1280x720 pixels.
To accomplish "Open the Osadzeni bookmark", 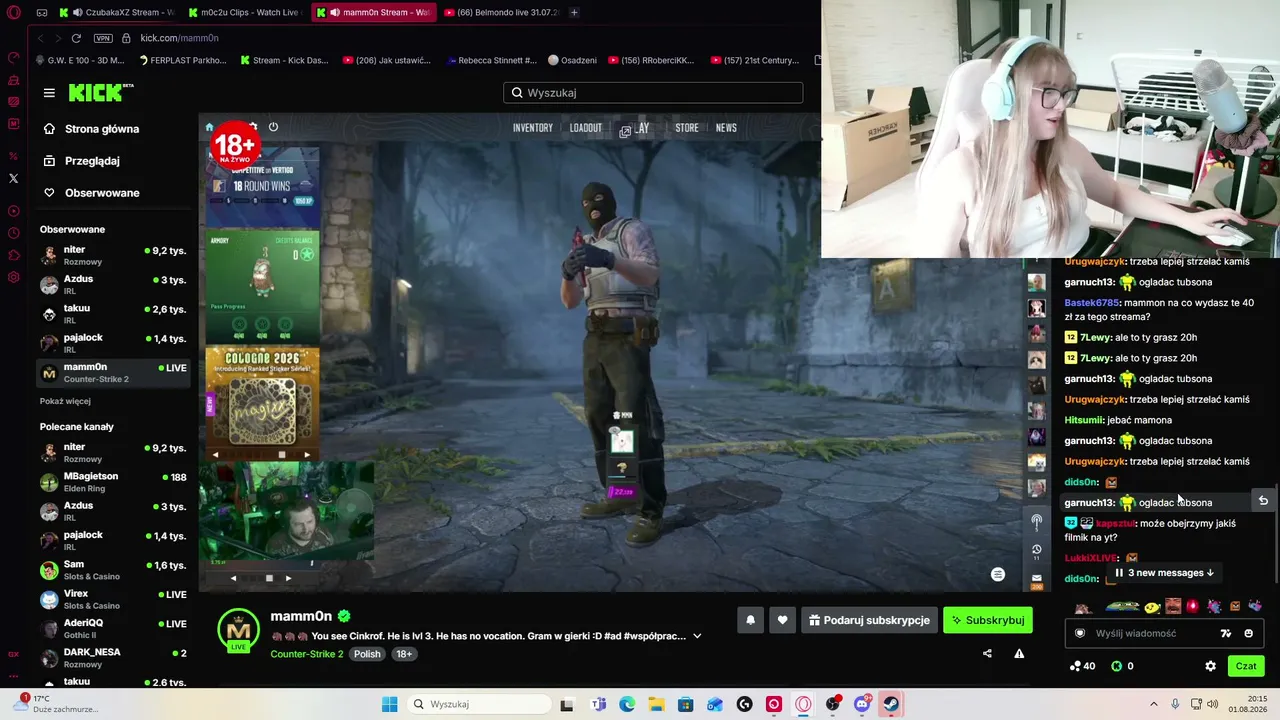I will click(x=572, y=60).
